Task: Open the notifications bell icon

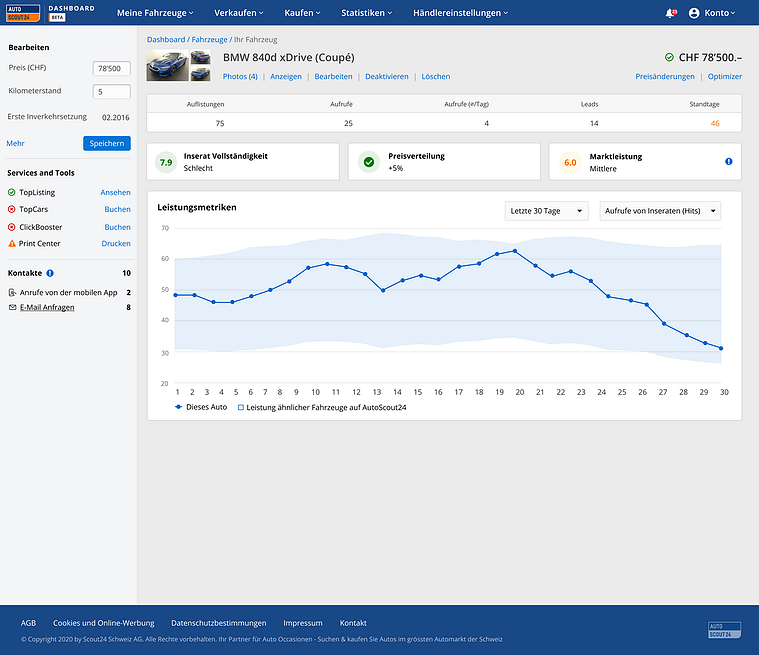Action: 670,13
